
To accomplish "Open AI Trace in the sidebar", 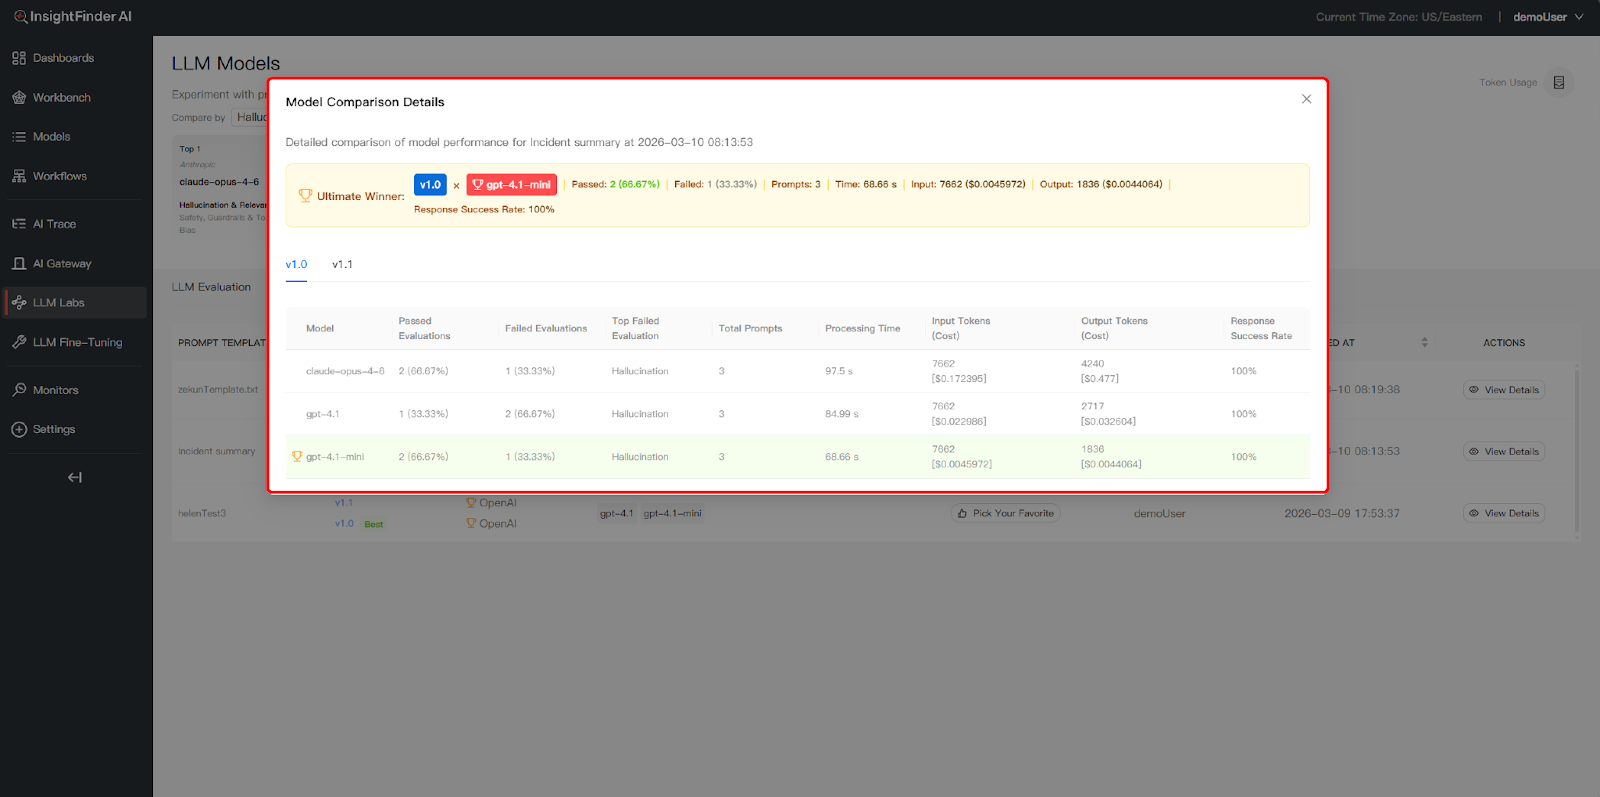I will (54, 224).
